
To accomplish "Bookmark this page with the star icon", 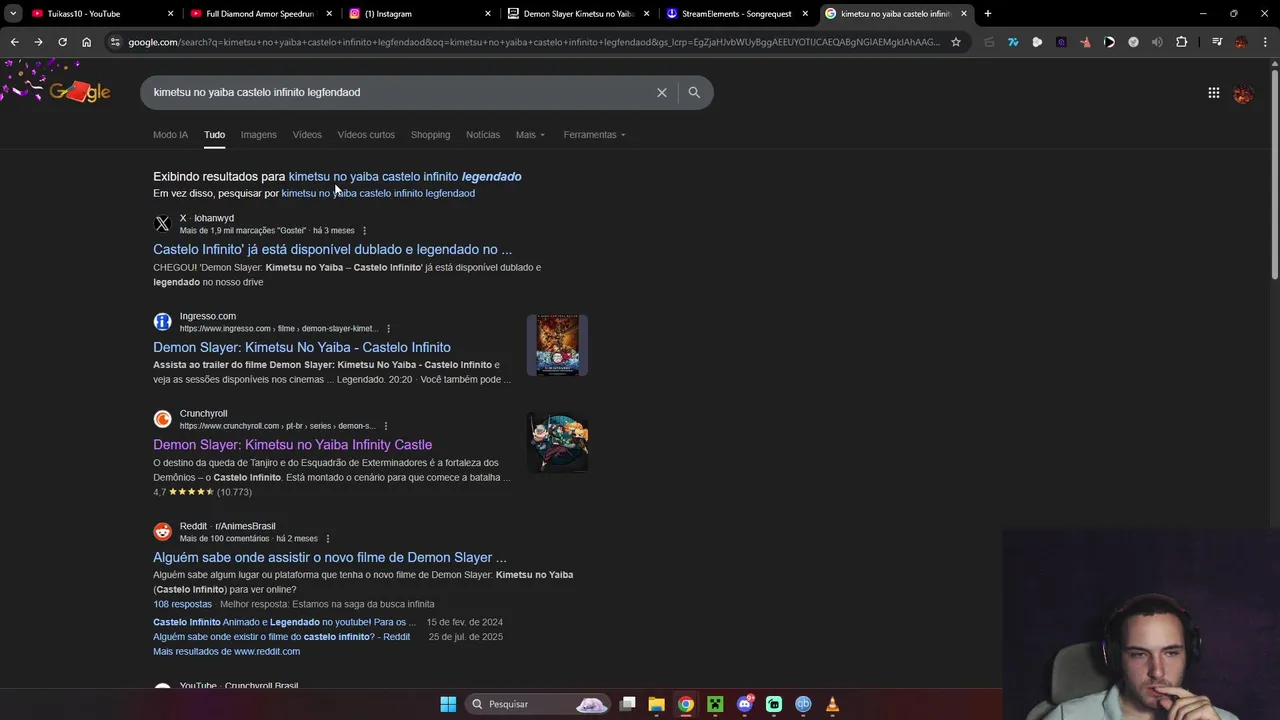I will (956, 42).
